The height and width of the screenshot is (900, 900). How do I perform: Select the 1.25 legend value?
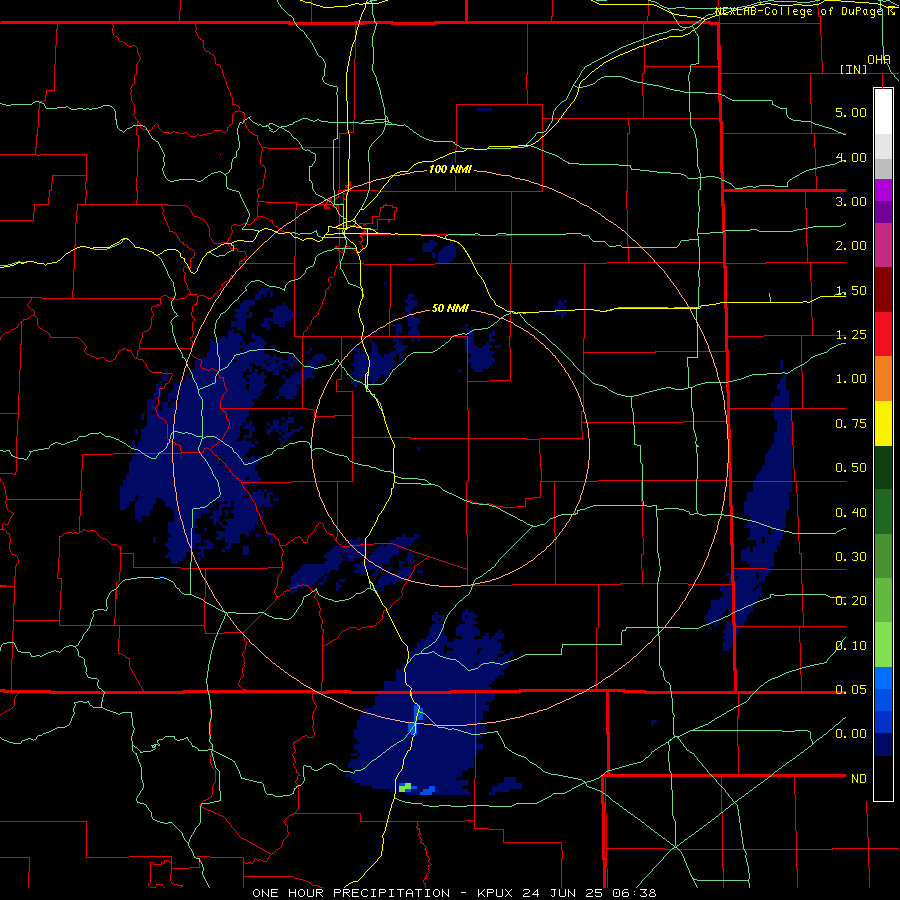[x=851, y=335]
